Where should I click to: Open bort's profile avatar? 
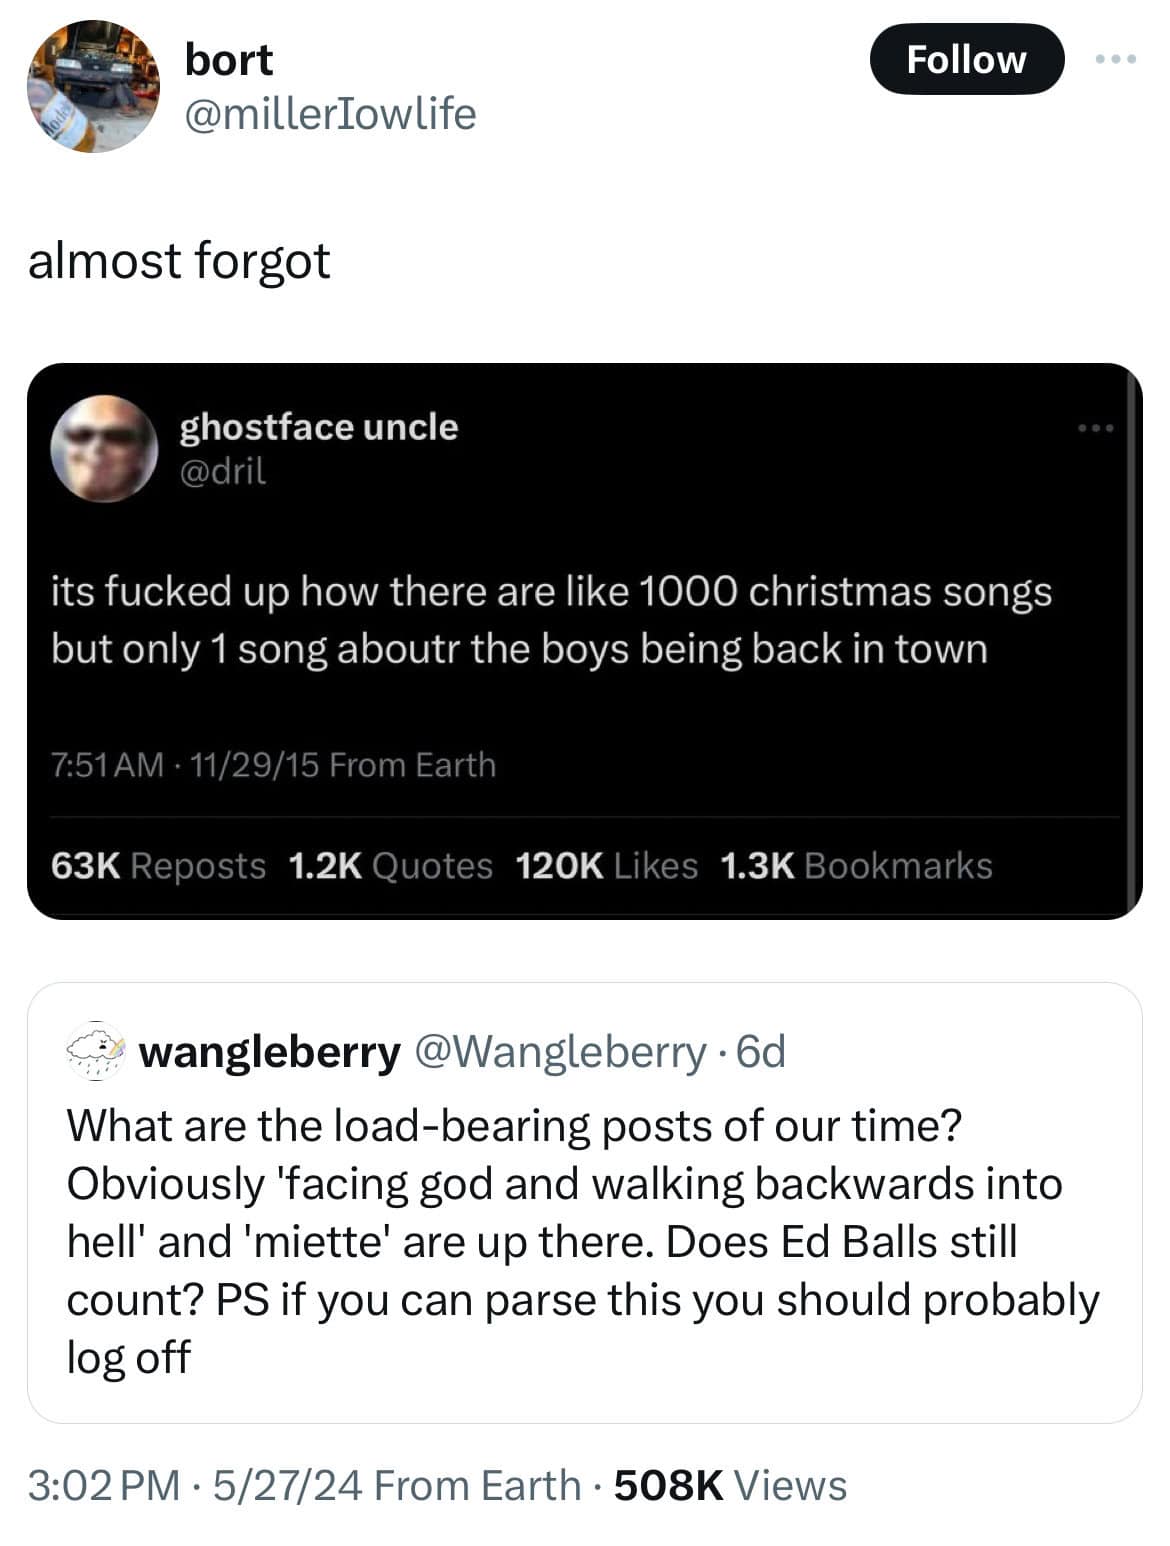(x=93, y=86)
